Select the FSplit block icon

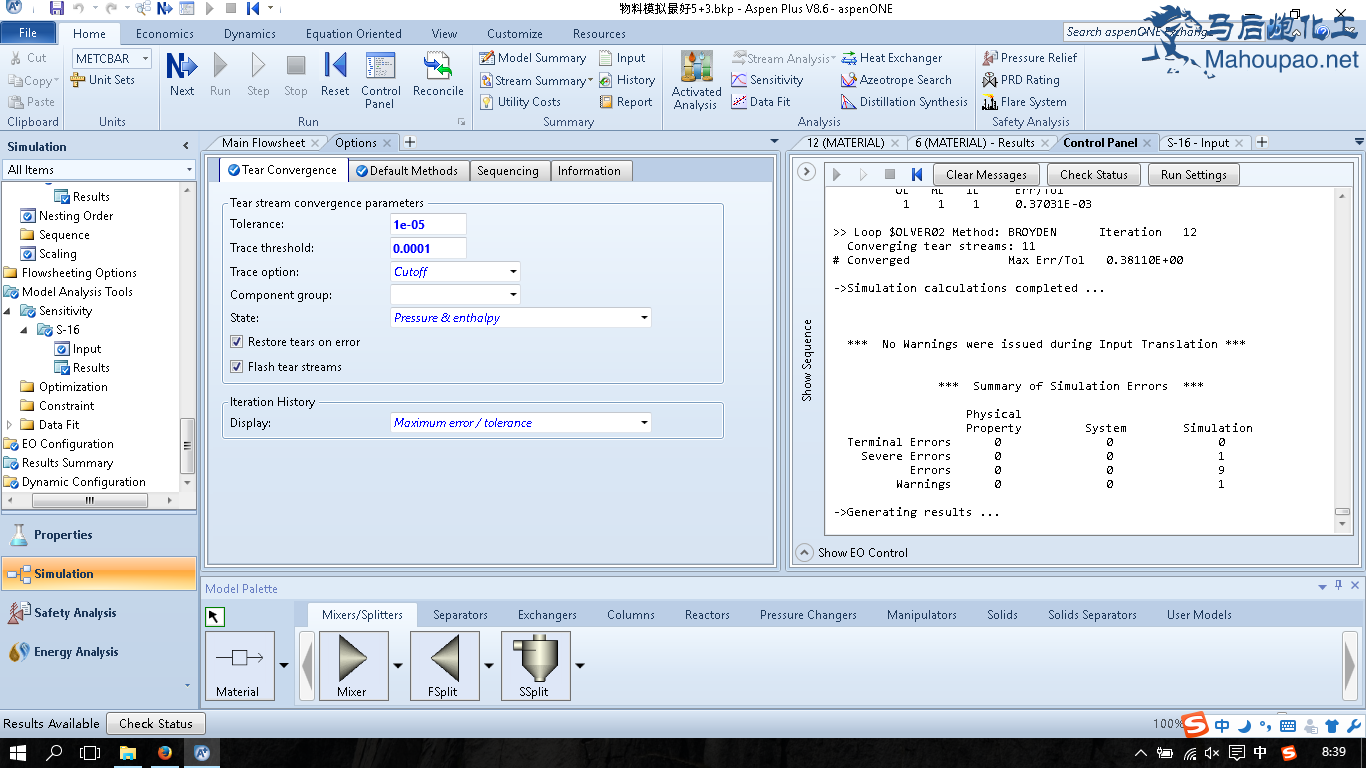(445, 665)
